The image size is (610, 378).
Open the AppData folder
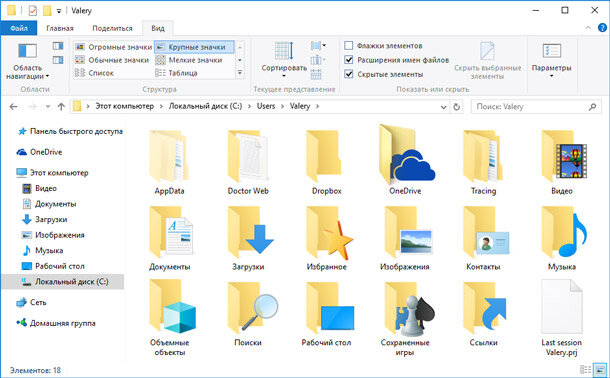pyautogui.click(x=169, y=163)
